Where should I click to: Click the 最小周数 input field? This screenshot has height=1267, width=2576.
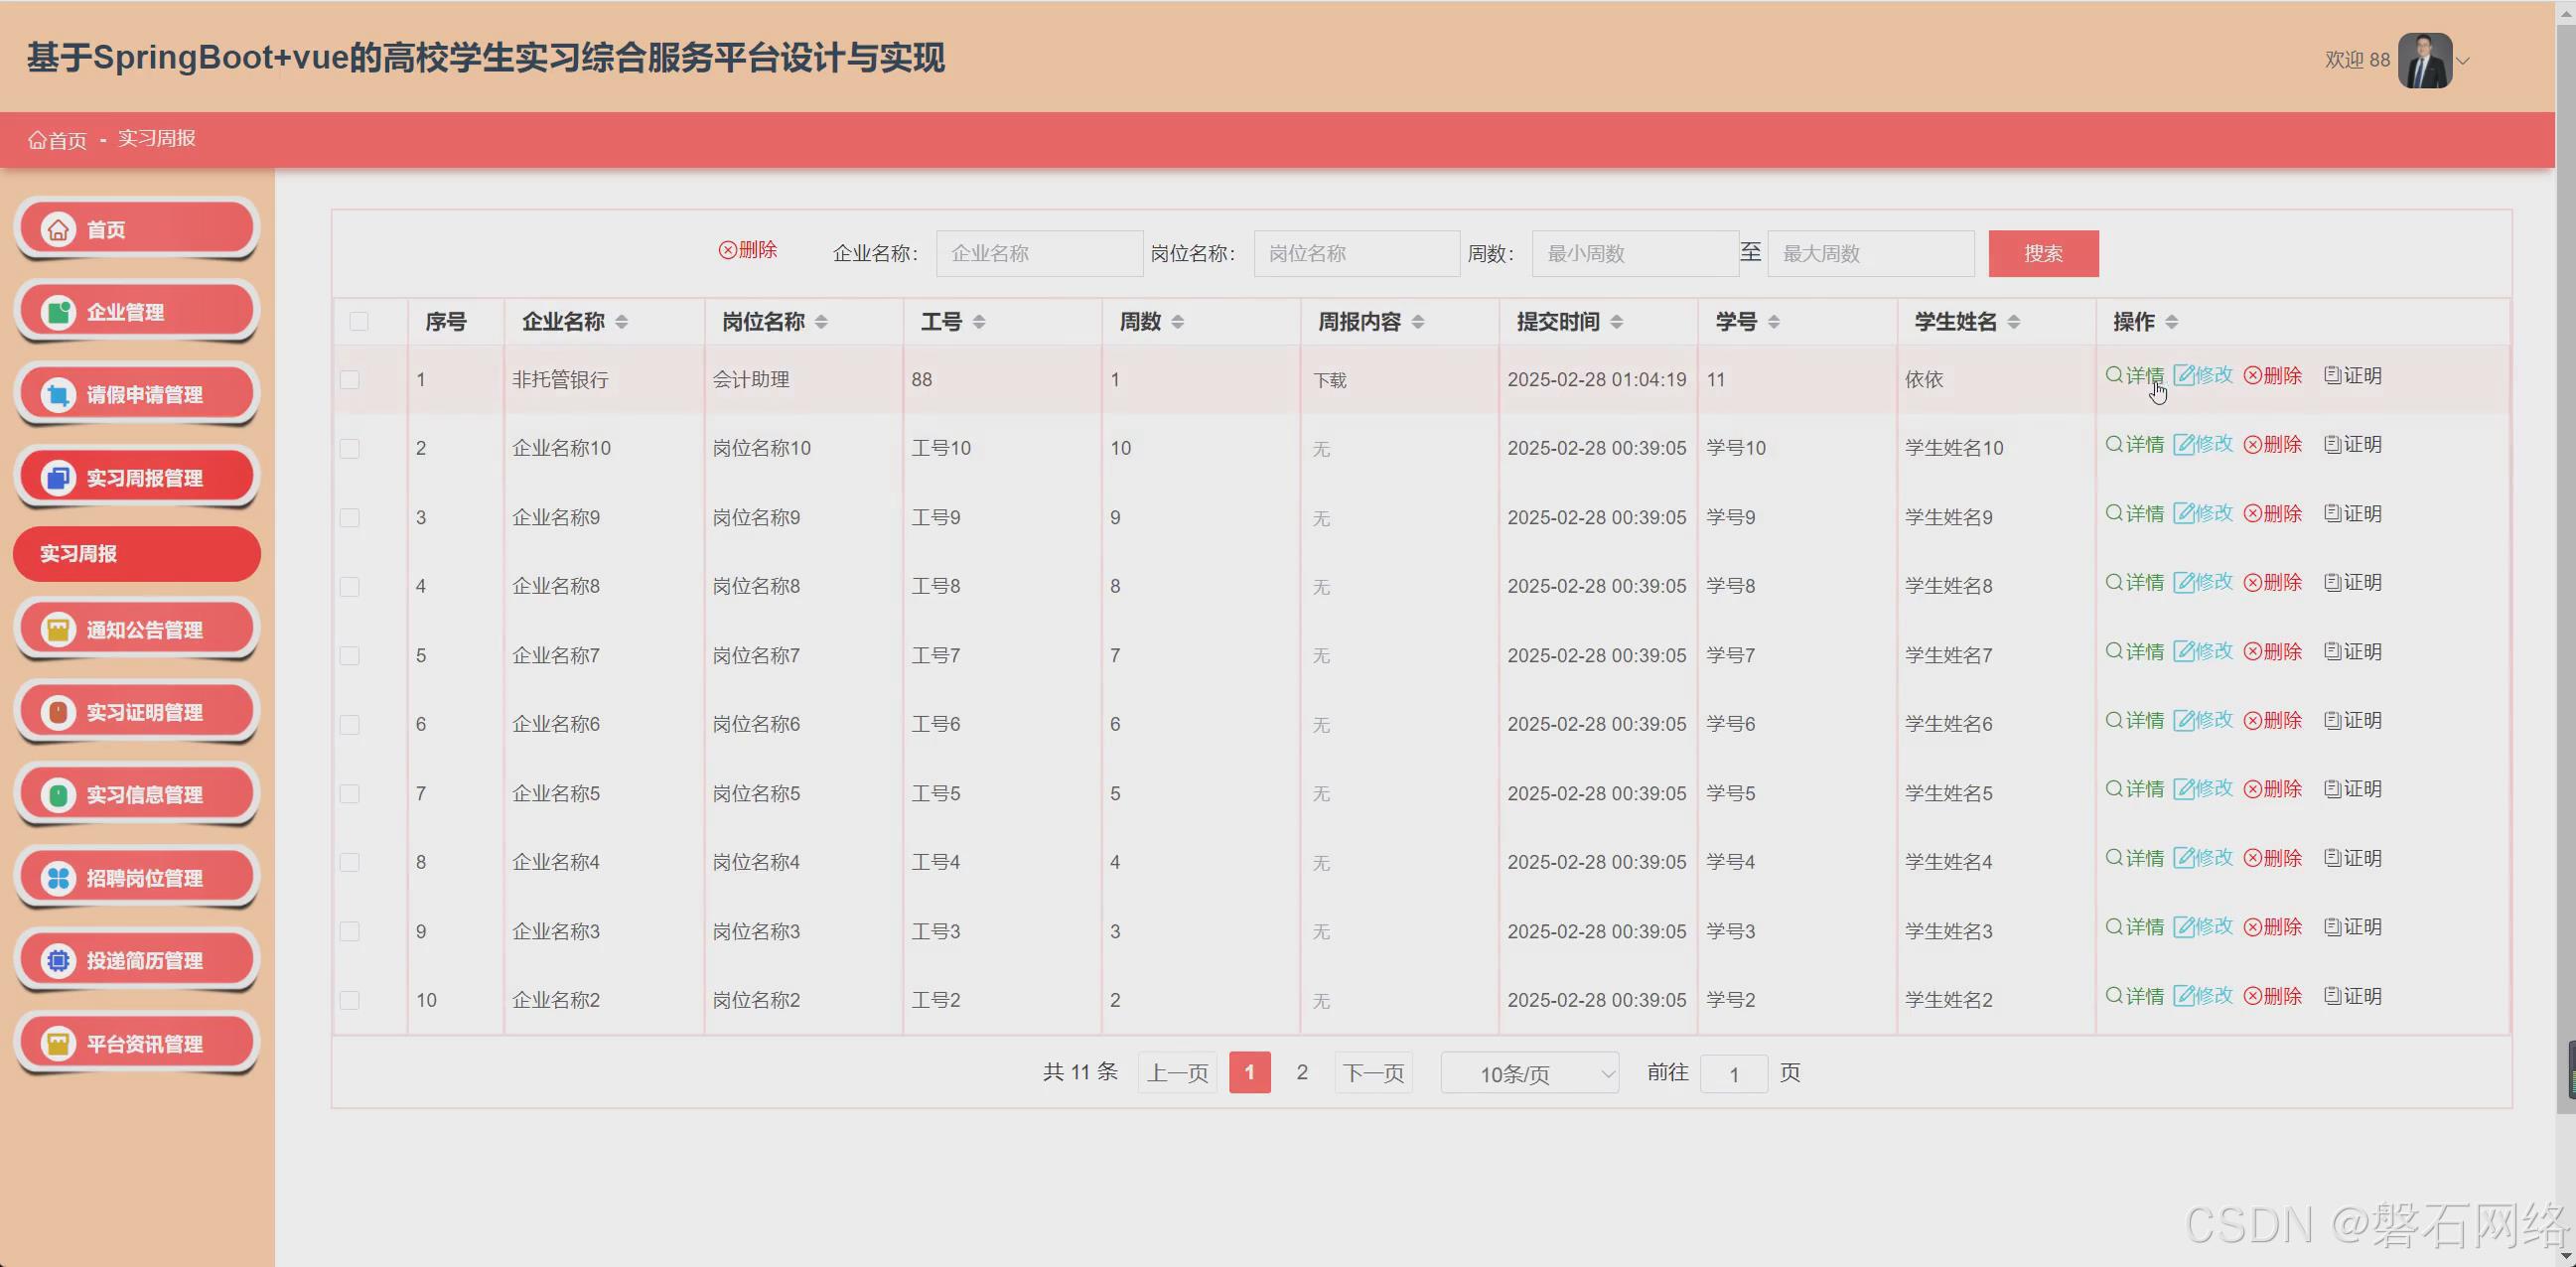pos(1634,254)
